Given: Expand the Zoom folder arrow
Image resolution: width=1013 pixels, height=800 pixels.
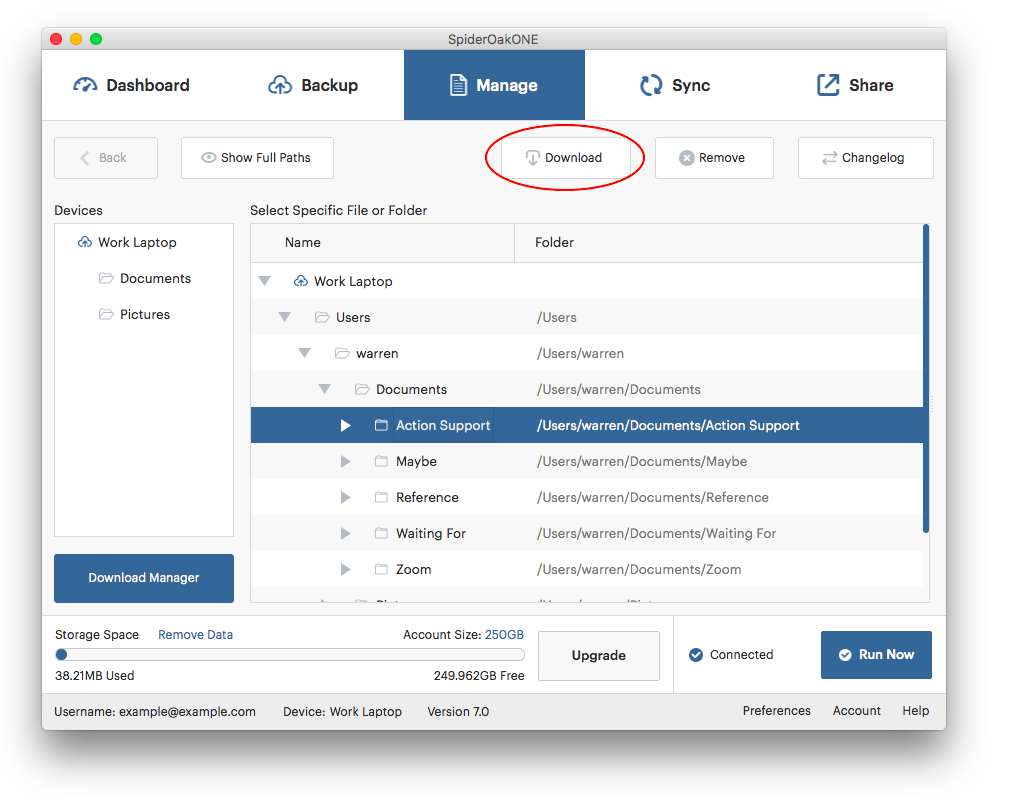Looking at the screenshot, I should pyautogui.click(x=345, y=569).
